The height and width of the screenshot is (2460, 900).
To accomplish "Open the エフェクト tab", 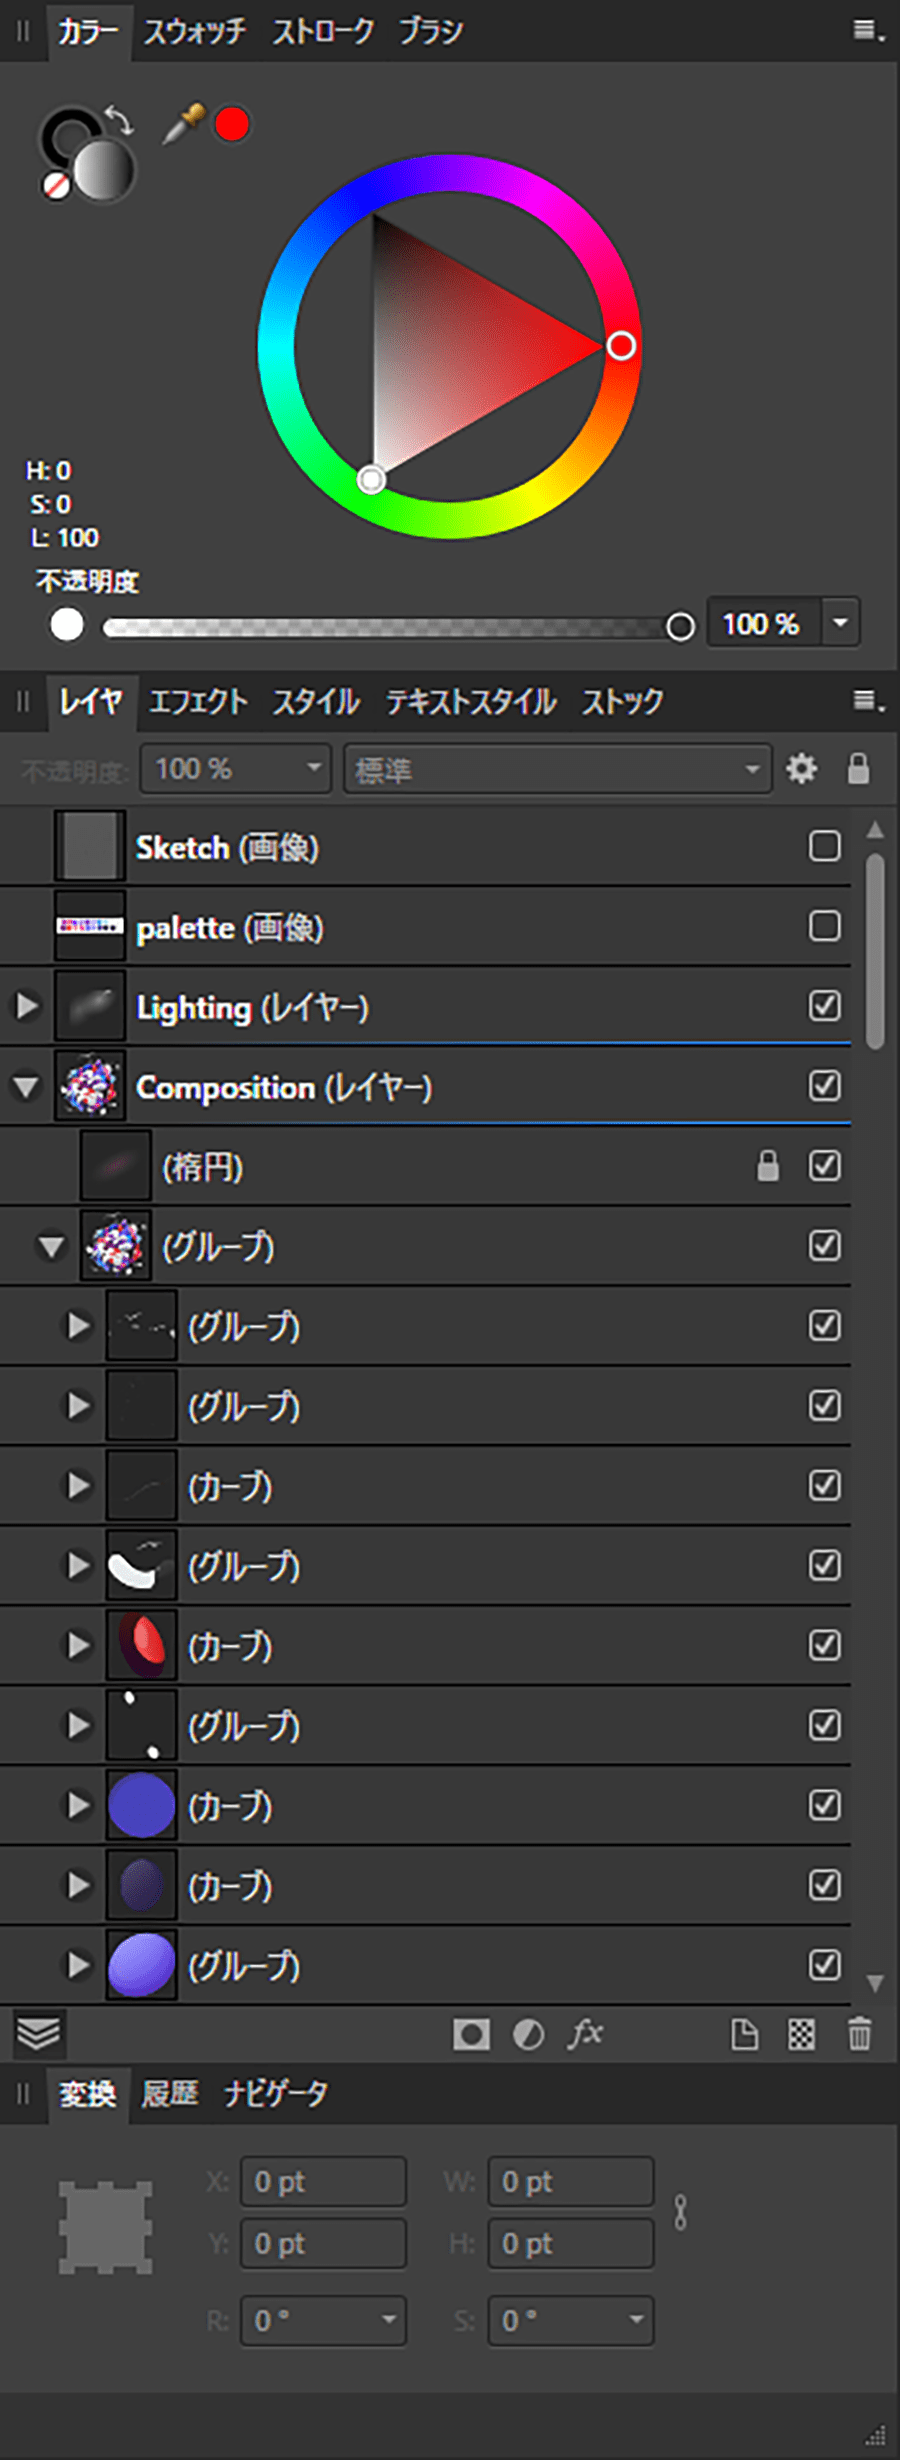I will tap(198, 702).
